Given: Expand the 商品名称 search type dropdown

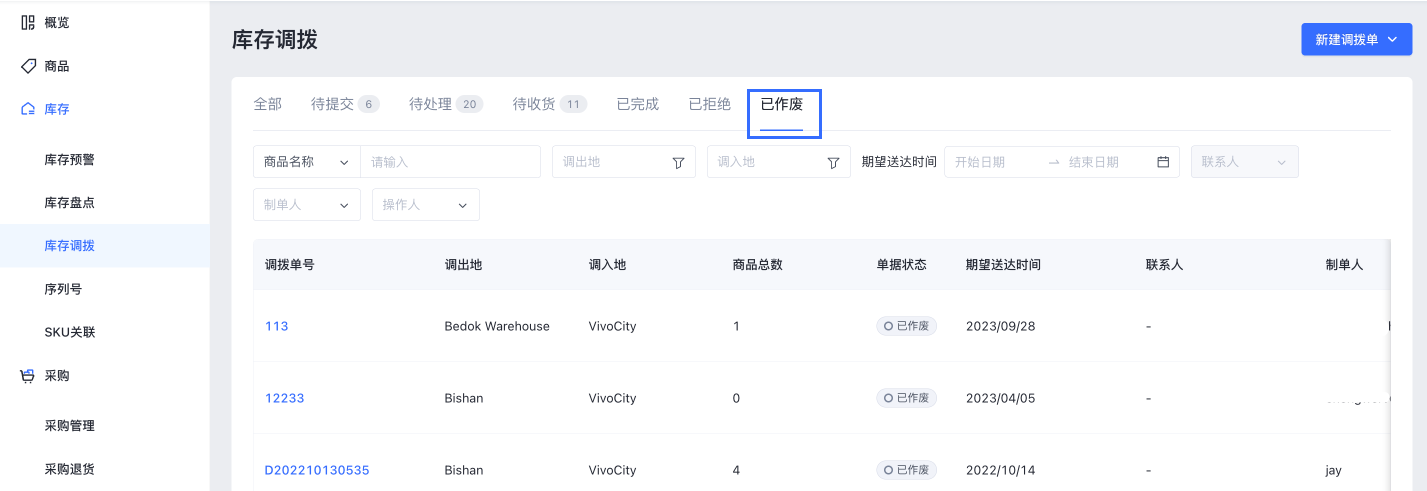Looking at the screenshot, I should [x=307, y=162].
